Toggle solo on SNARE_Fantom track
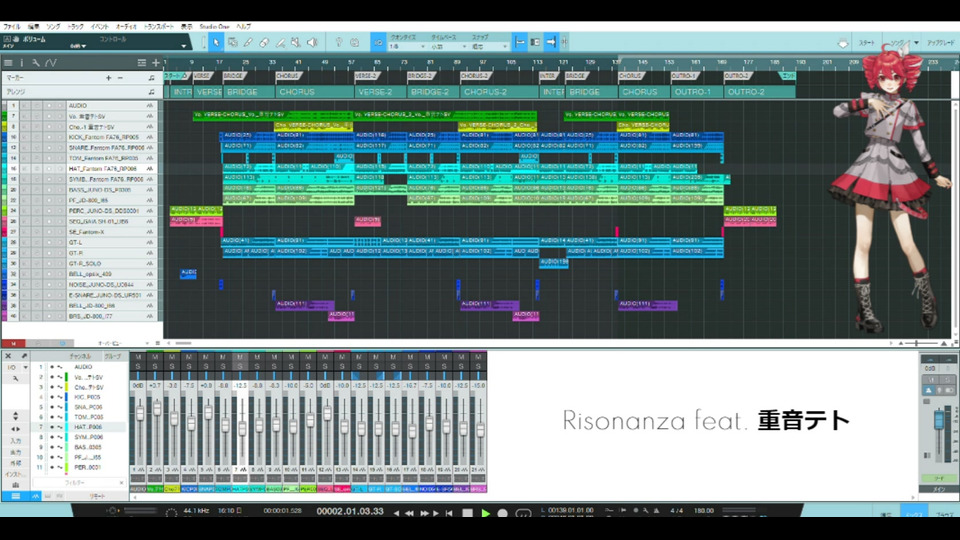This screenshot has width=960, height=540. 37,148
